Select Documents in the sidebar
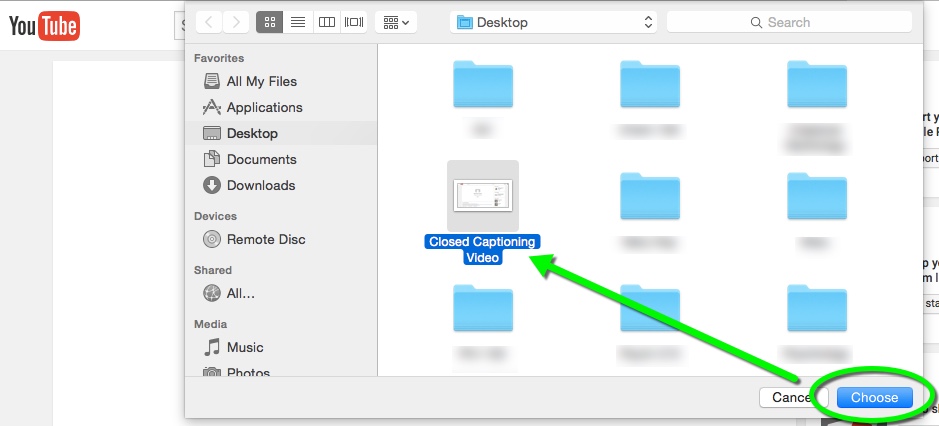Image resolution: width=939 pixels, height=426 pixels. coord(261,159)
